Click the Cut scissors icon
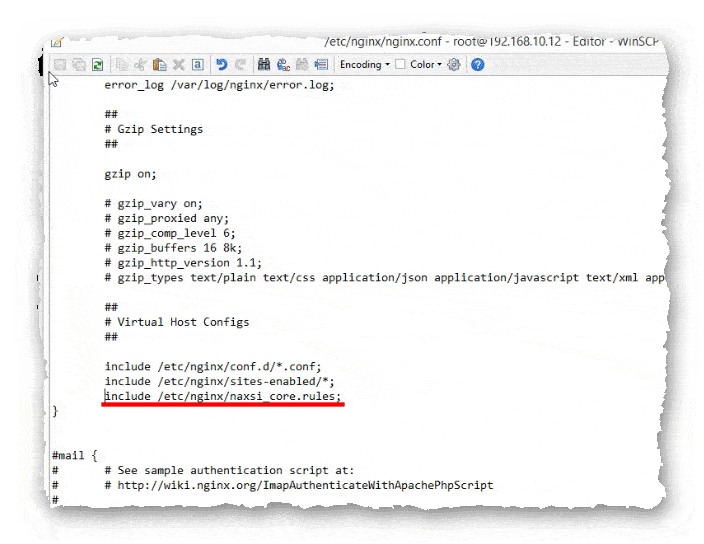The height and width of the screenshot is (544, 704). (x=140, y=65)
